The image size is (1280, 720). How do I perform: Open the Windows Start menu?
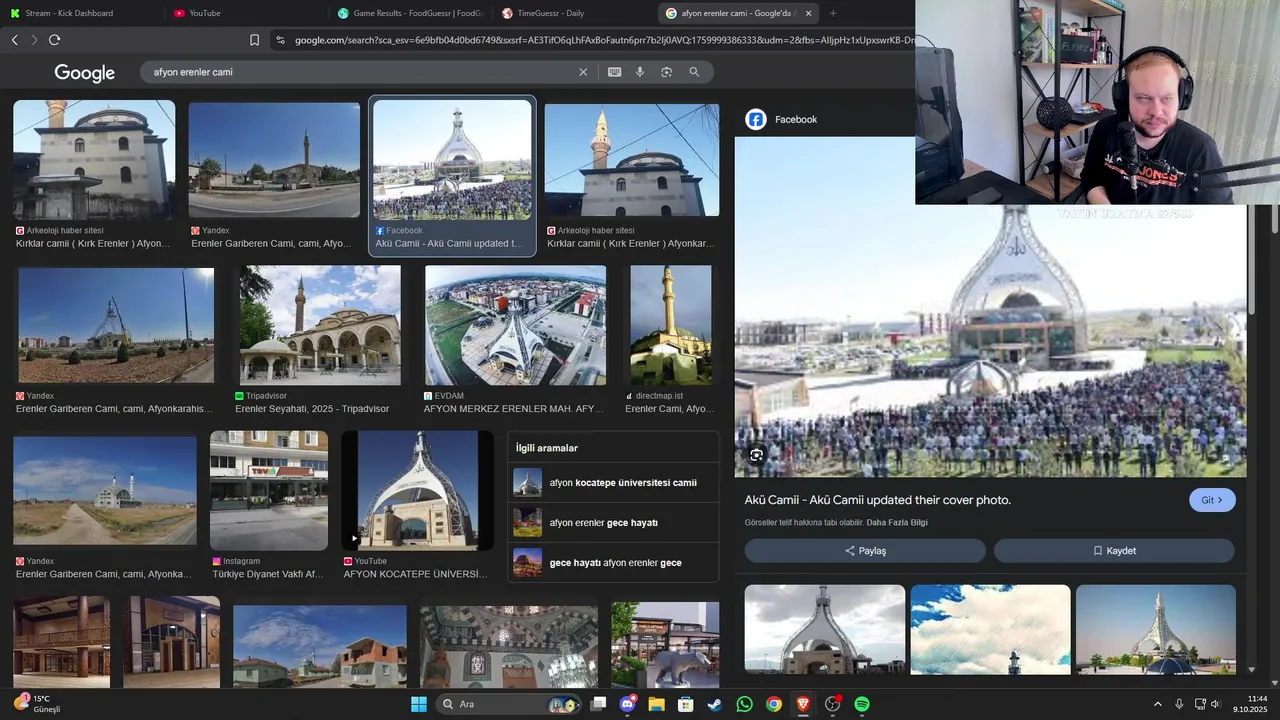(419, 704)
